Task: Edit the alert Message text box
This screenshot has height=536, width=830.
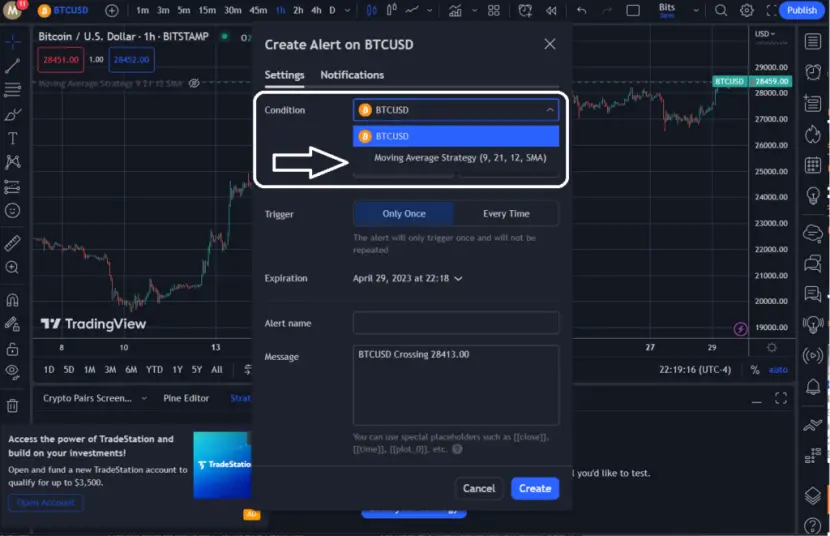Action: click(x=456, y=385)
